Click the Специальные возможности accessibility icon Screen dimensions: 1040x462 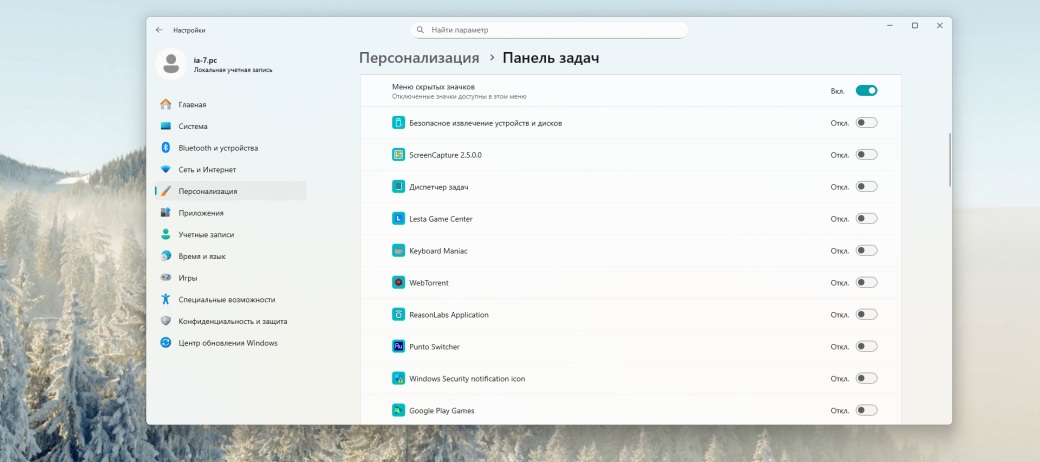coord(166,299)
